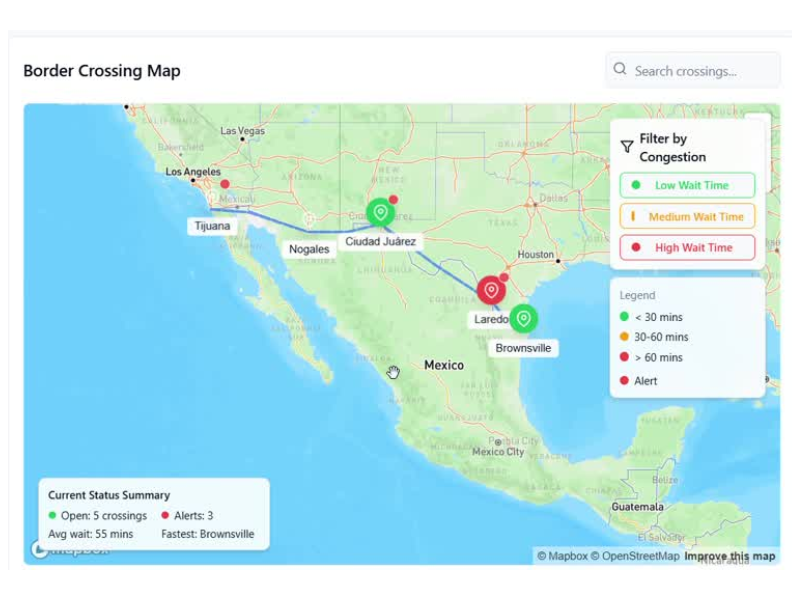This screenshot has width=800, height=600.
Task: Click 'Open: 5 crossings' in status summary
Action: pyautogui.click(x=97, y=515)
